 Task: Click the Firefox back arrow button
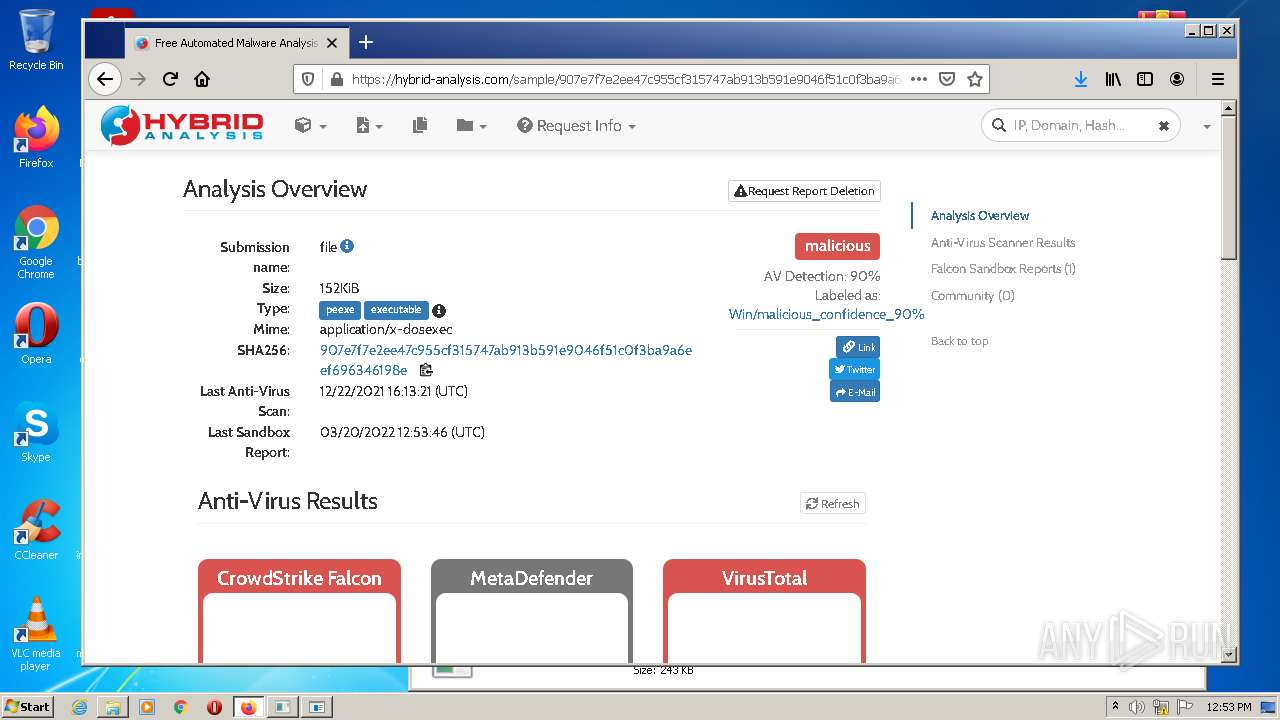[x=104, y=79]
